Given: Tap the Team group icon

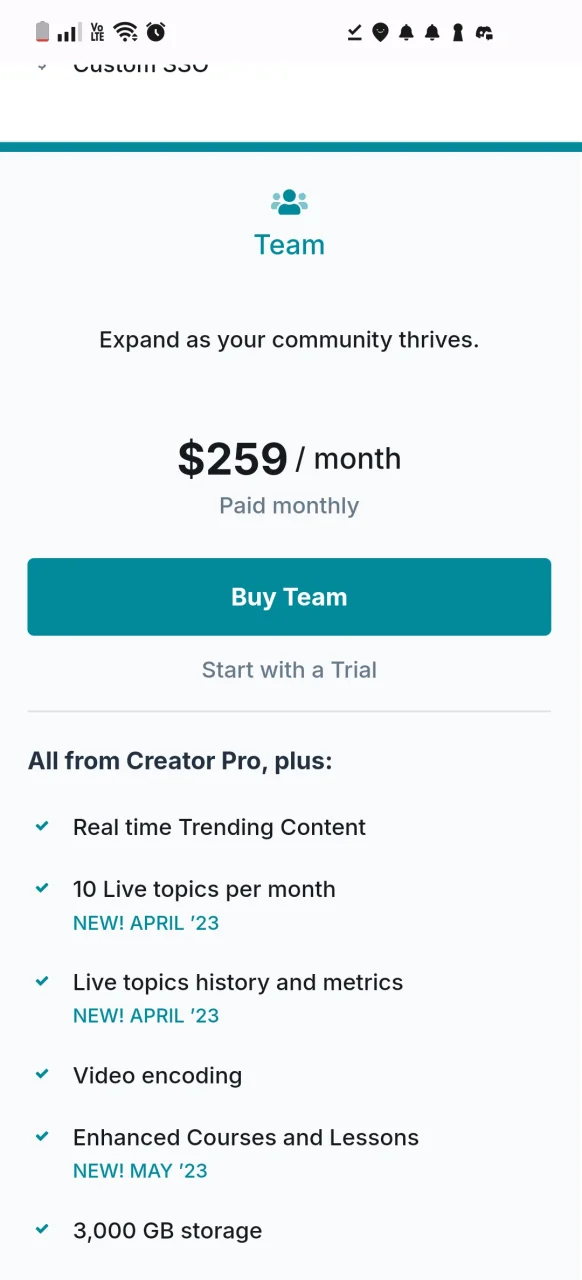Looking at the screenshot, I should click(289, 202).
